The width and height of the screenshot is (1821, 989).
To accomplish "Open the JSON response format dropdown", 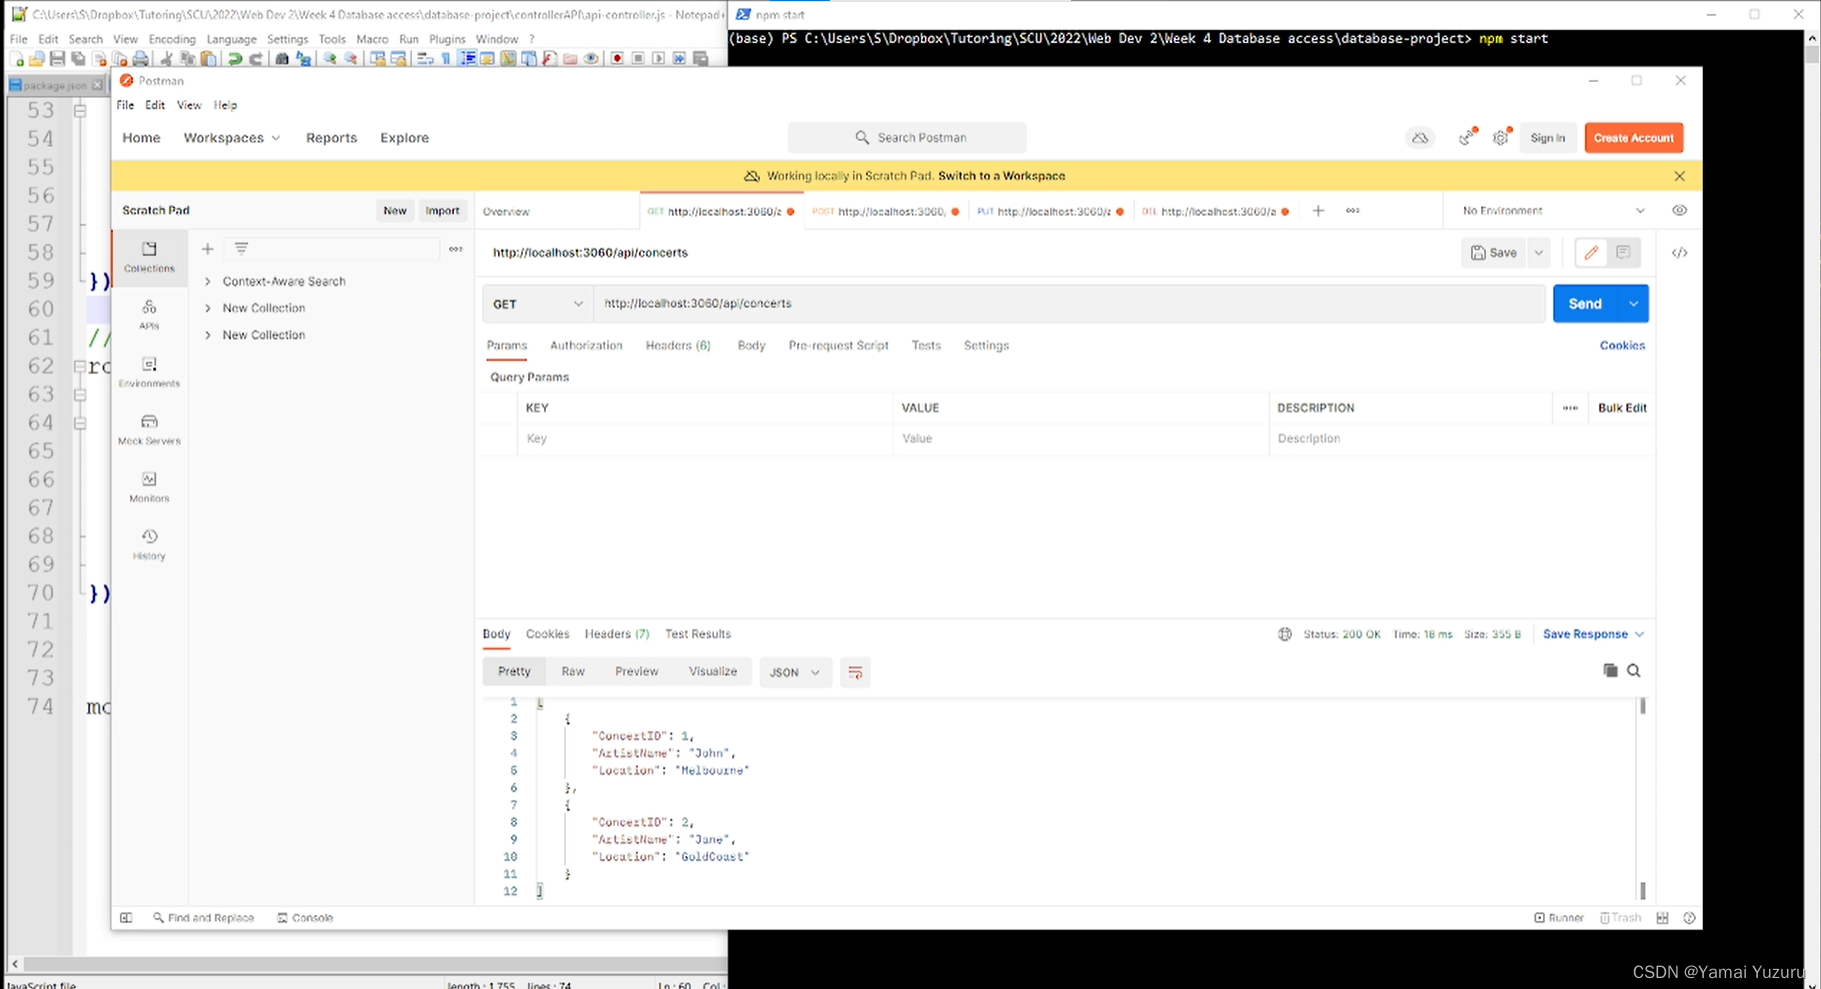I will pyautogui.click(x=795, y=672).
